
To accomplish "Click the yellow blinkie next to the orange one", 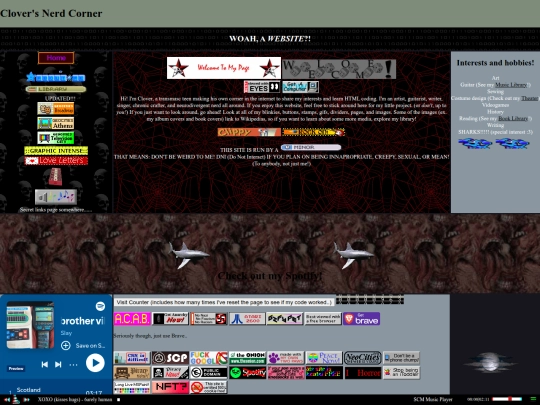I will 313,132.
